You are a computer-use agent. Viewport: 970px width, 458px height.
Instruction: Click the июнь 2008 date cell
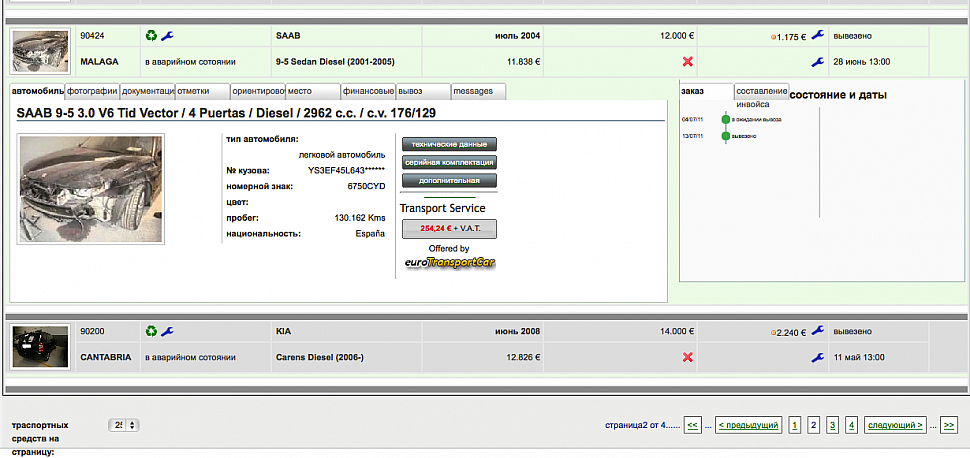click(483, 332)
